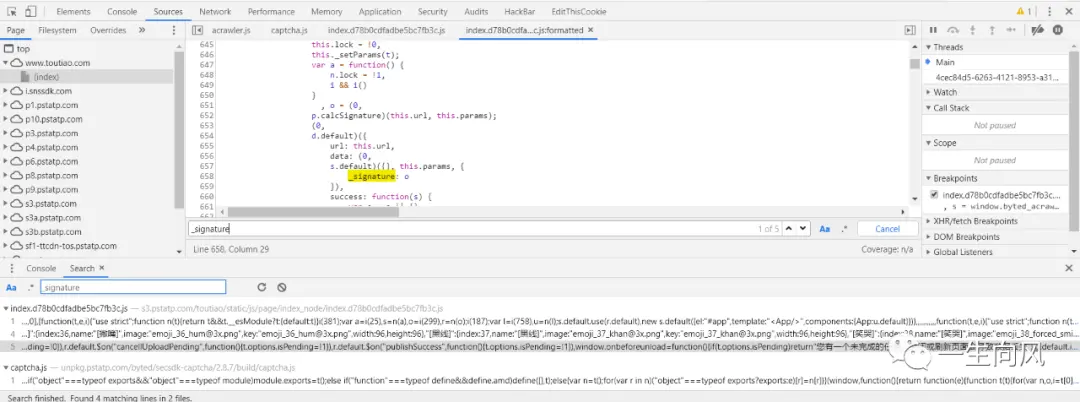Viewport: 1080px width, 402px height.
Task: Go to the previous find match
Action: (x=789, y=229)
